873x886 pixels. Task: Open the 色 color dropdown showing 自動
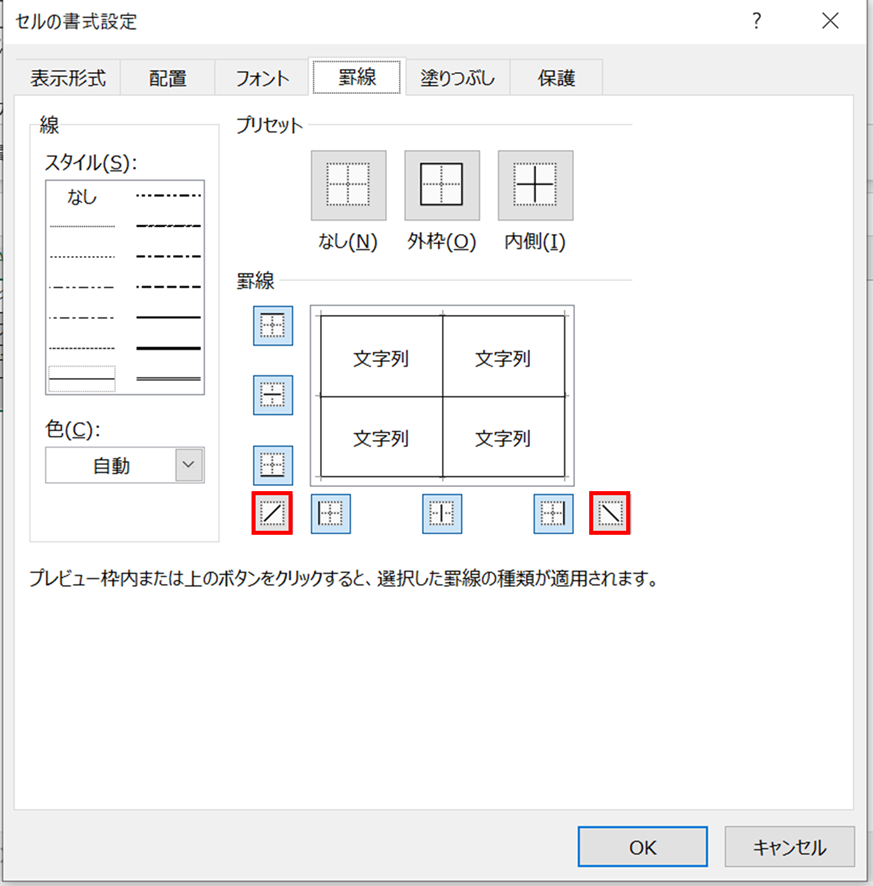click(125, 465)
